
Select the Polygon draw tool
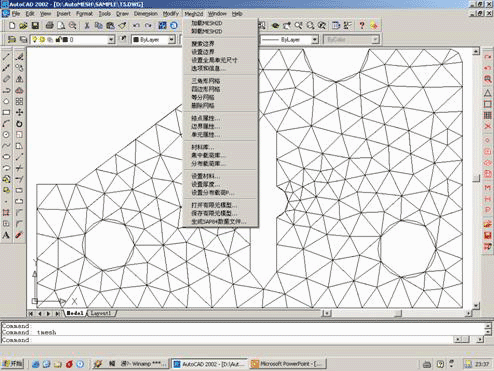[x=6, y=101]
